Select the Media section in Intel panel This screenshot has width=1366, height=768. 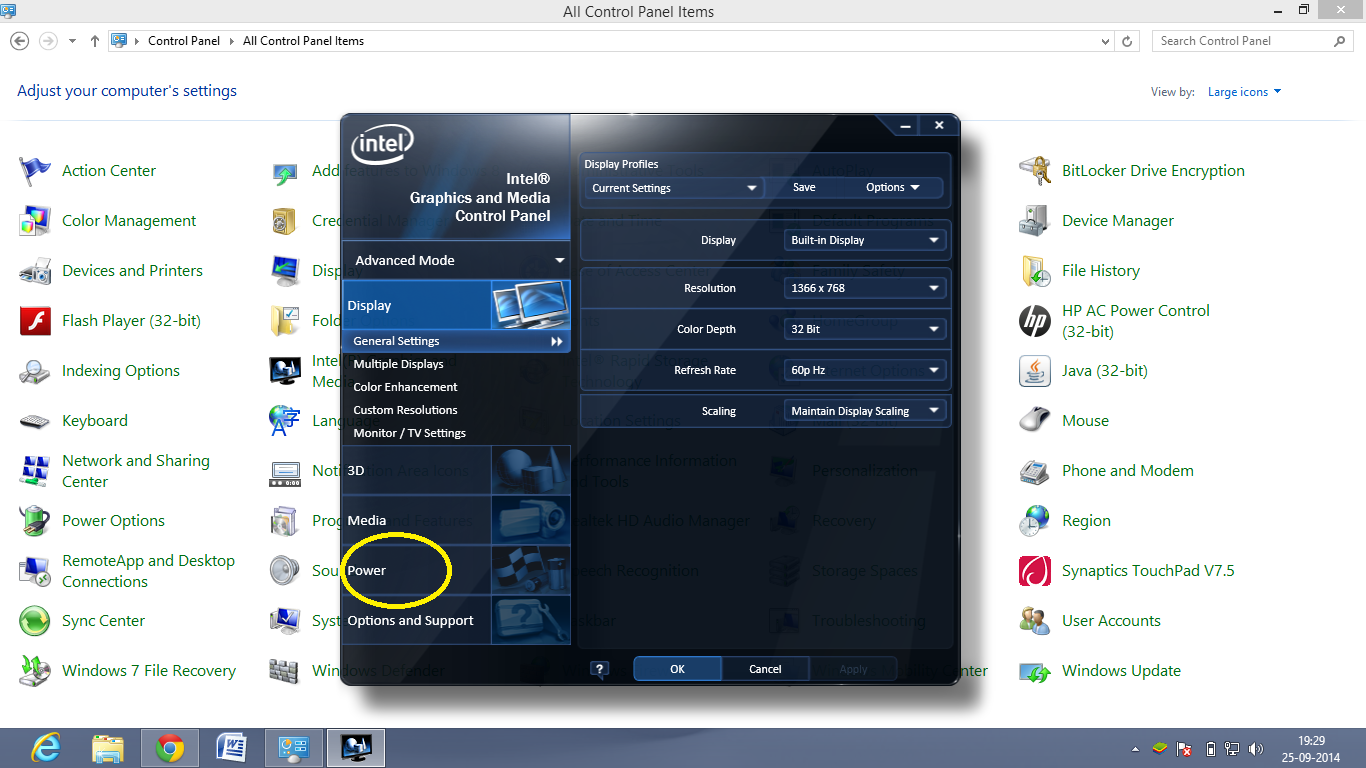456,520
